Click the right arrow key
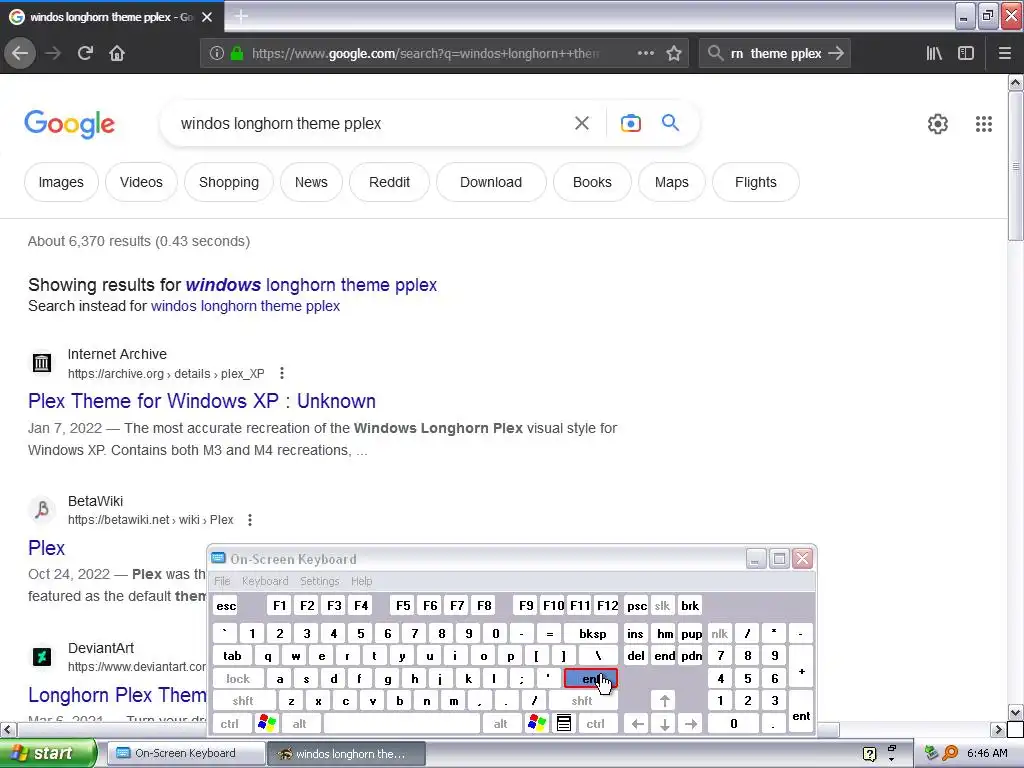Screen dimensions: 1024x768 tap(691, 723)
